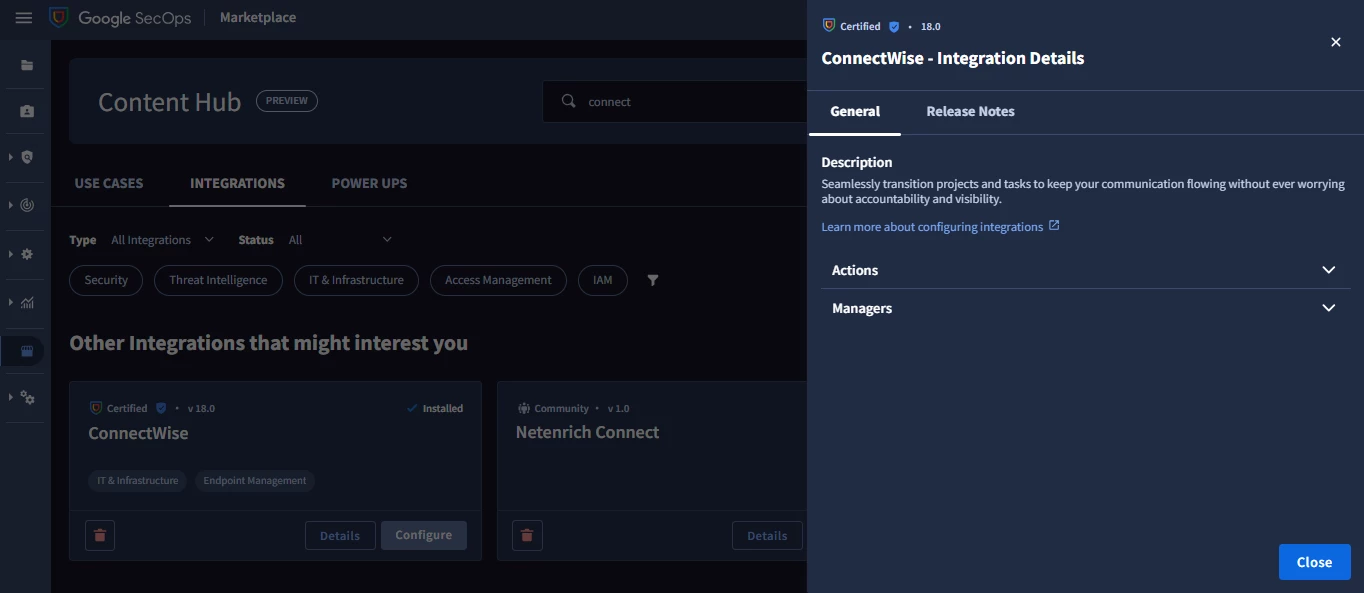
Task: Click the Google SecOps shield logo
Action: click(x=59, y=18)
